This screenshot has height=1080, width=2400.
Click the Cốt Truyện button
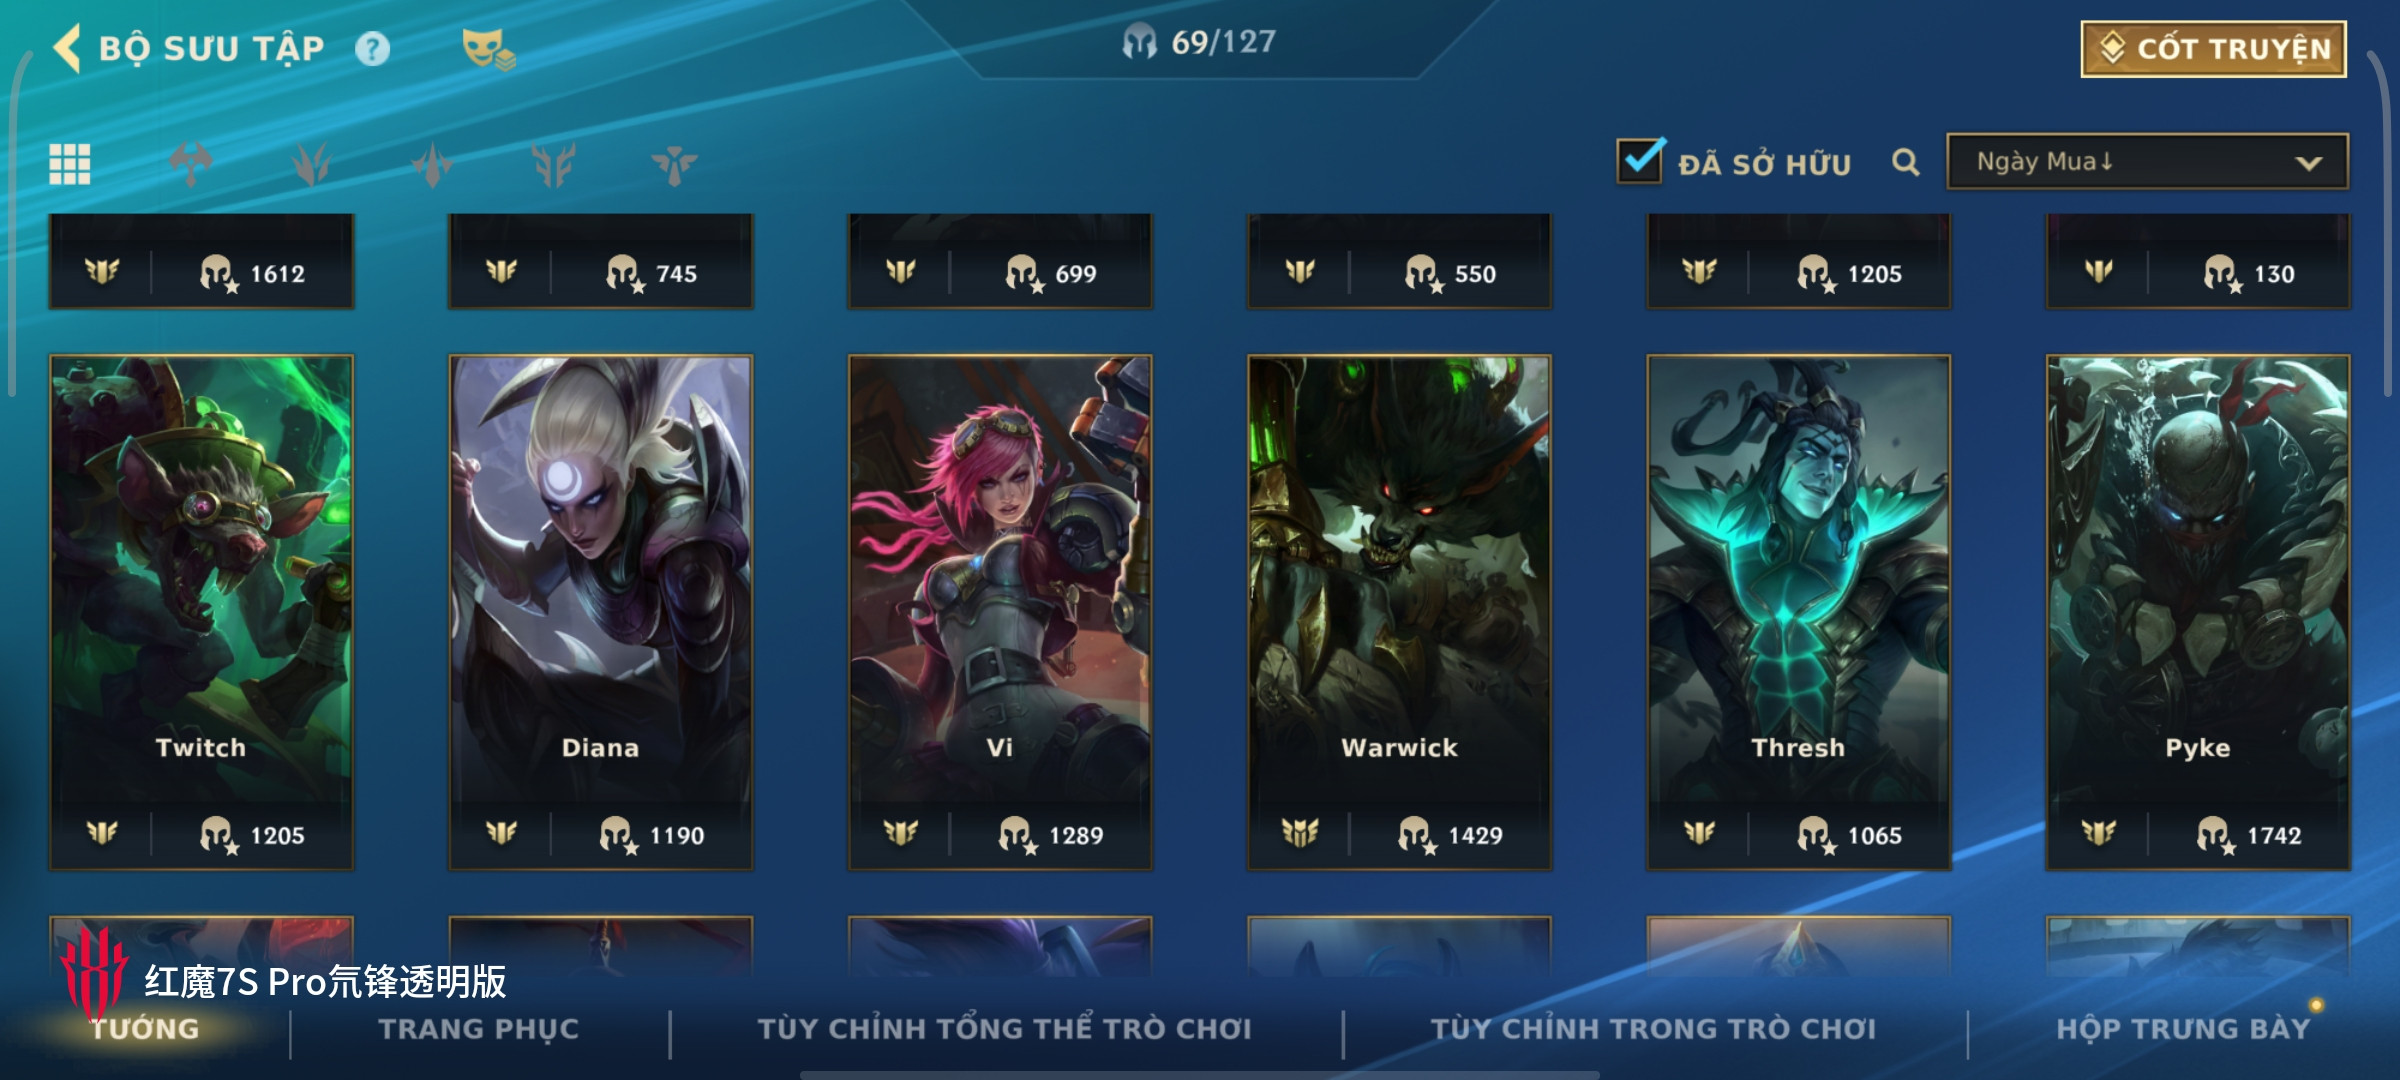[x=2214, y=49]
